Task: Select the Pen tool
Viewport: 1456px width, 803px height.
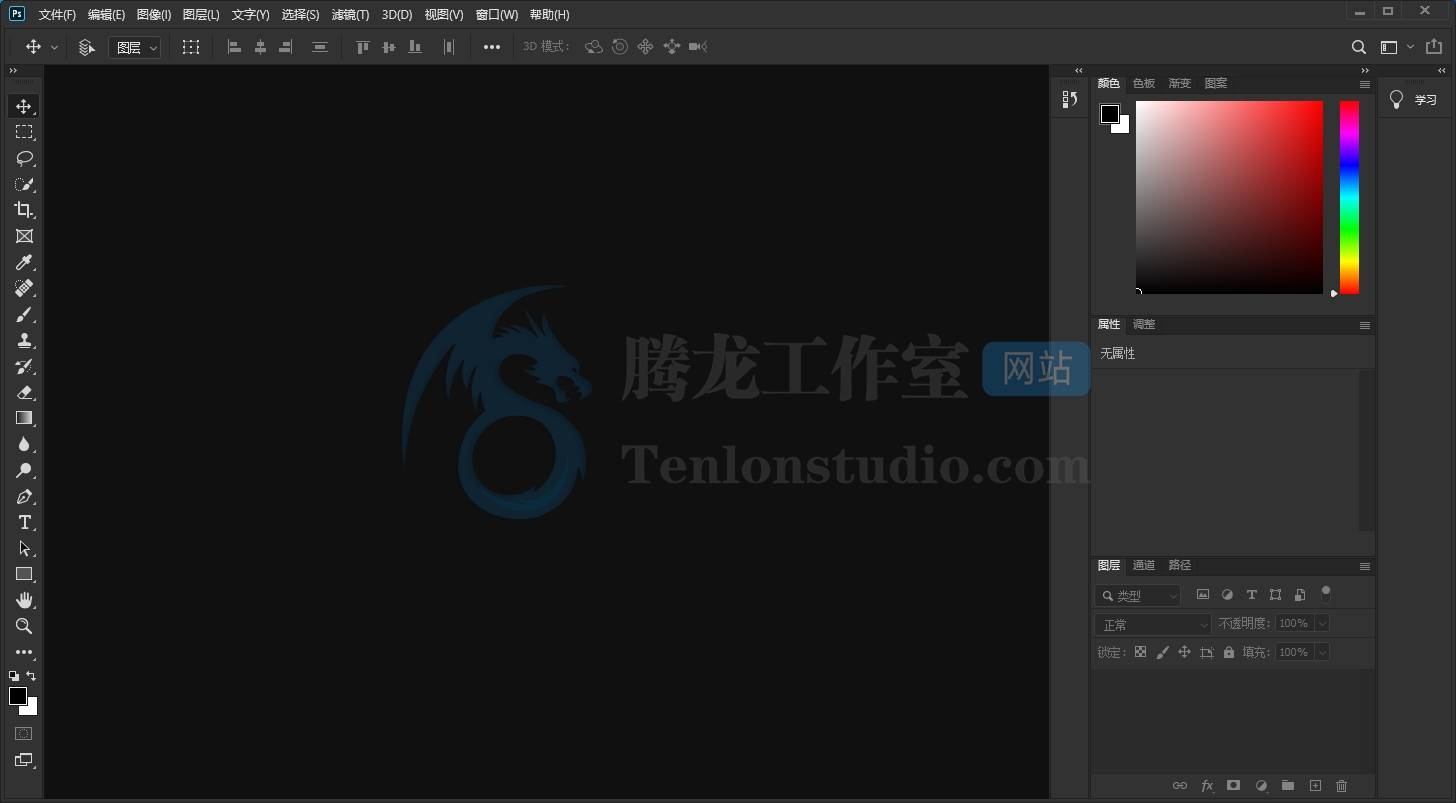Action: pos(24,496)
